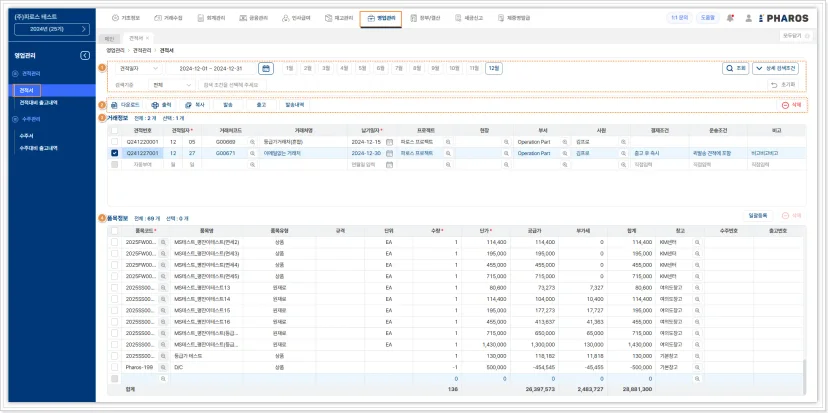Click the date range field 2024-12-01 ~ 2024-12-31
The width and height of the screenshot is (828, 413).
click(x=210, y=69)
